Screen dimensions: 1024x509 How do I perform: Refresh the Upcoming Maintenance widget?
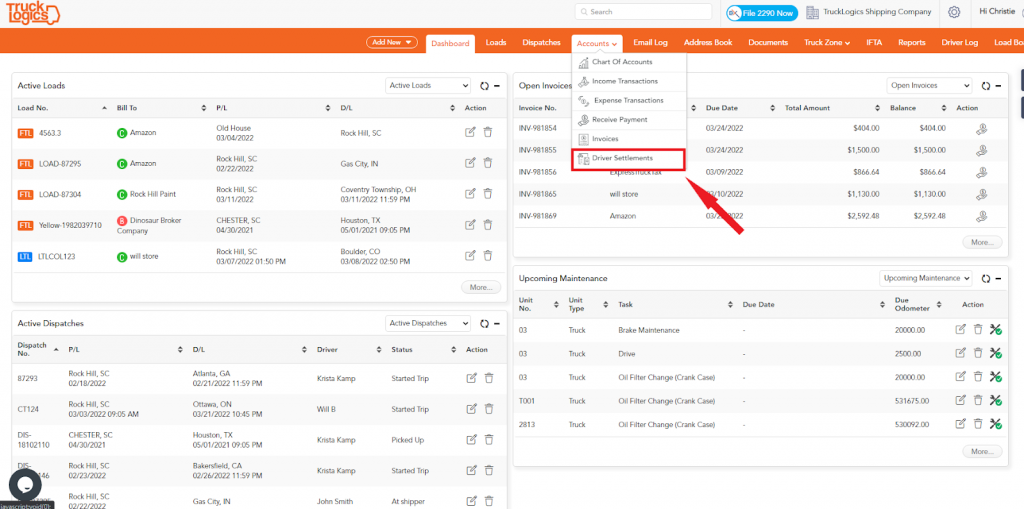point(985,278)
